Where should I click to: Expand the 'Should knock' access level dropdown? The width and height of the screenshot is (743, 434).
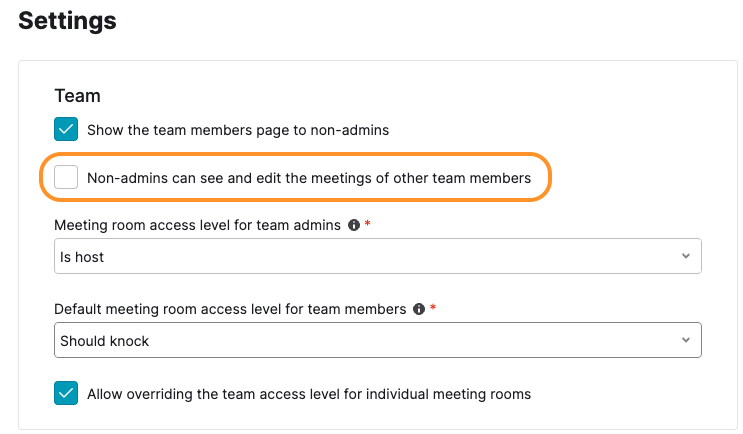pos(377,341)
